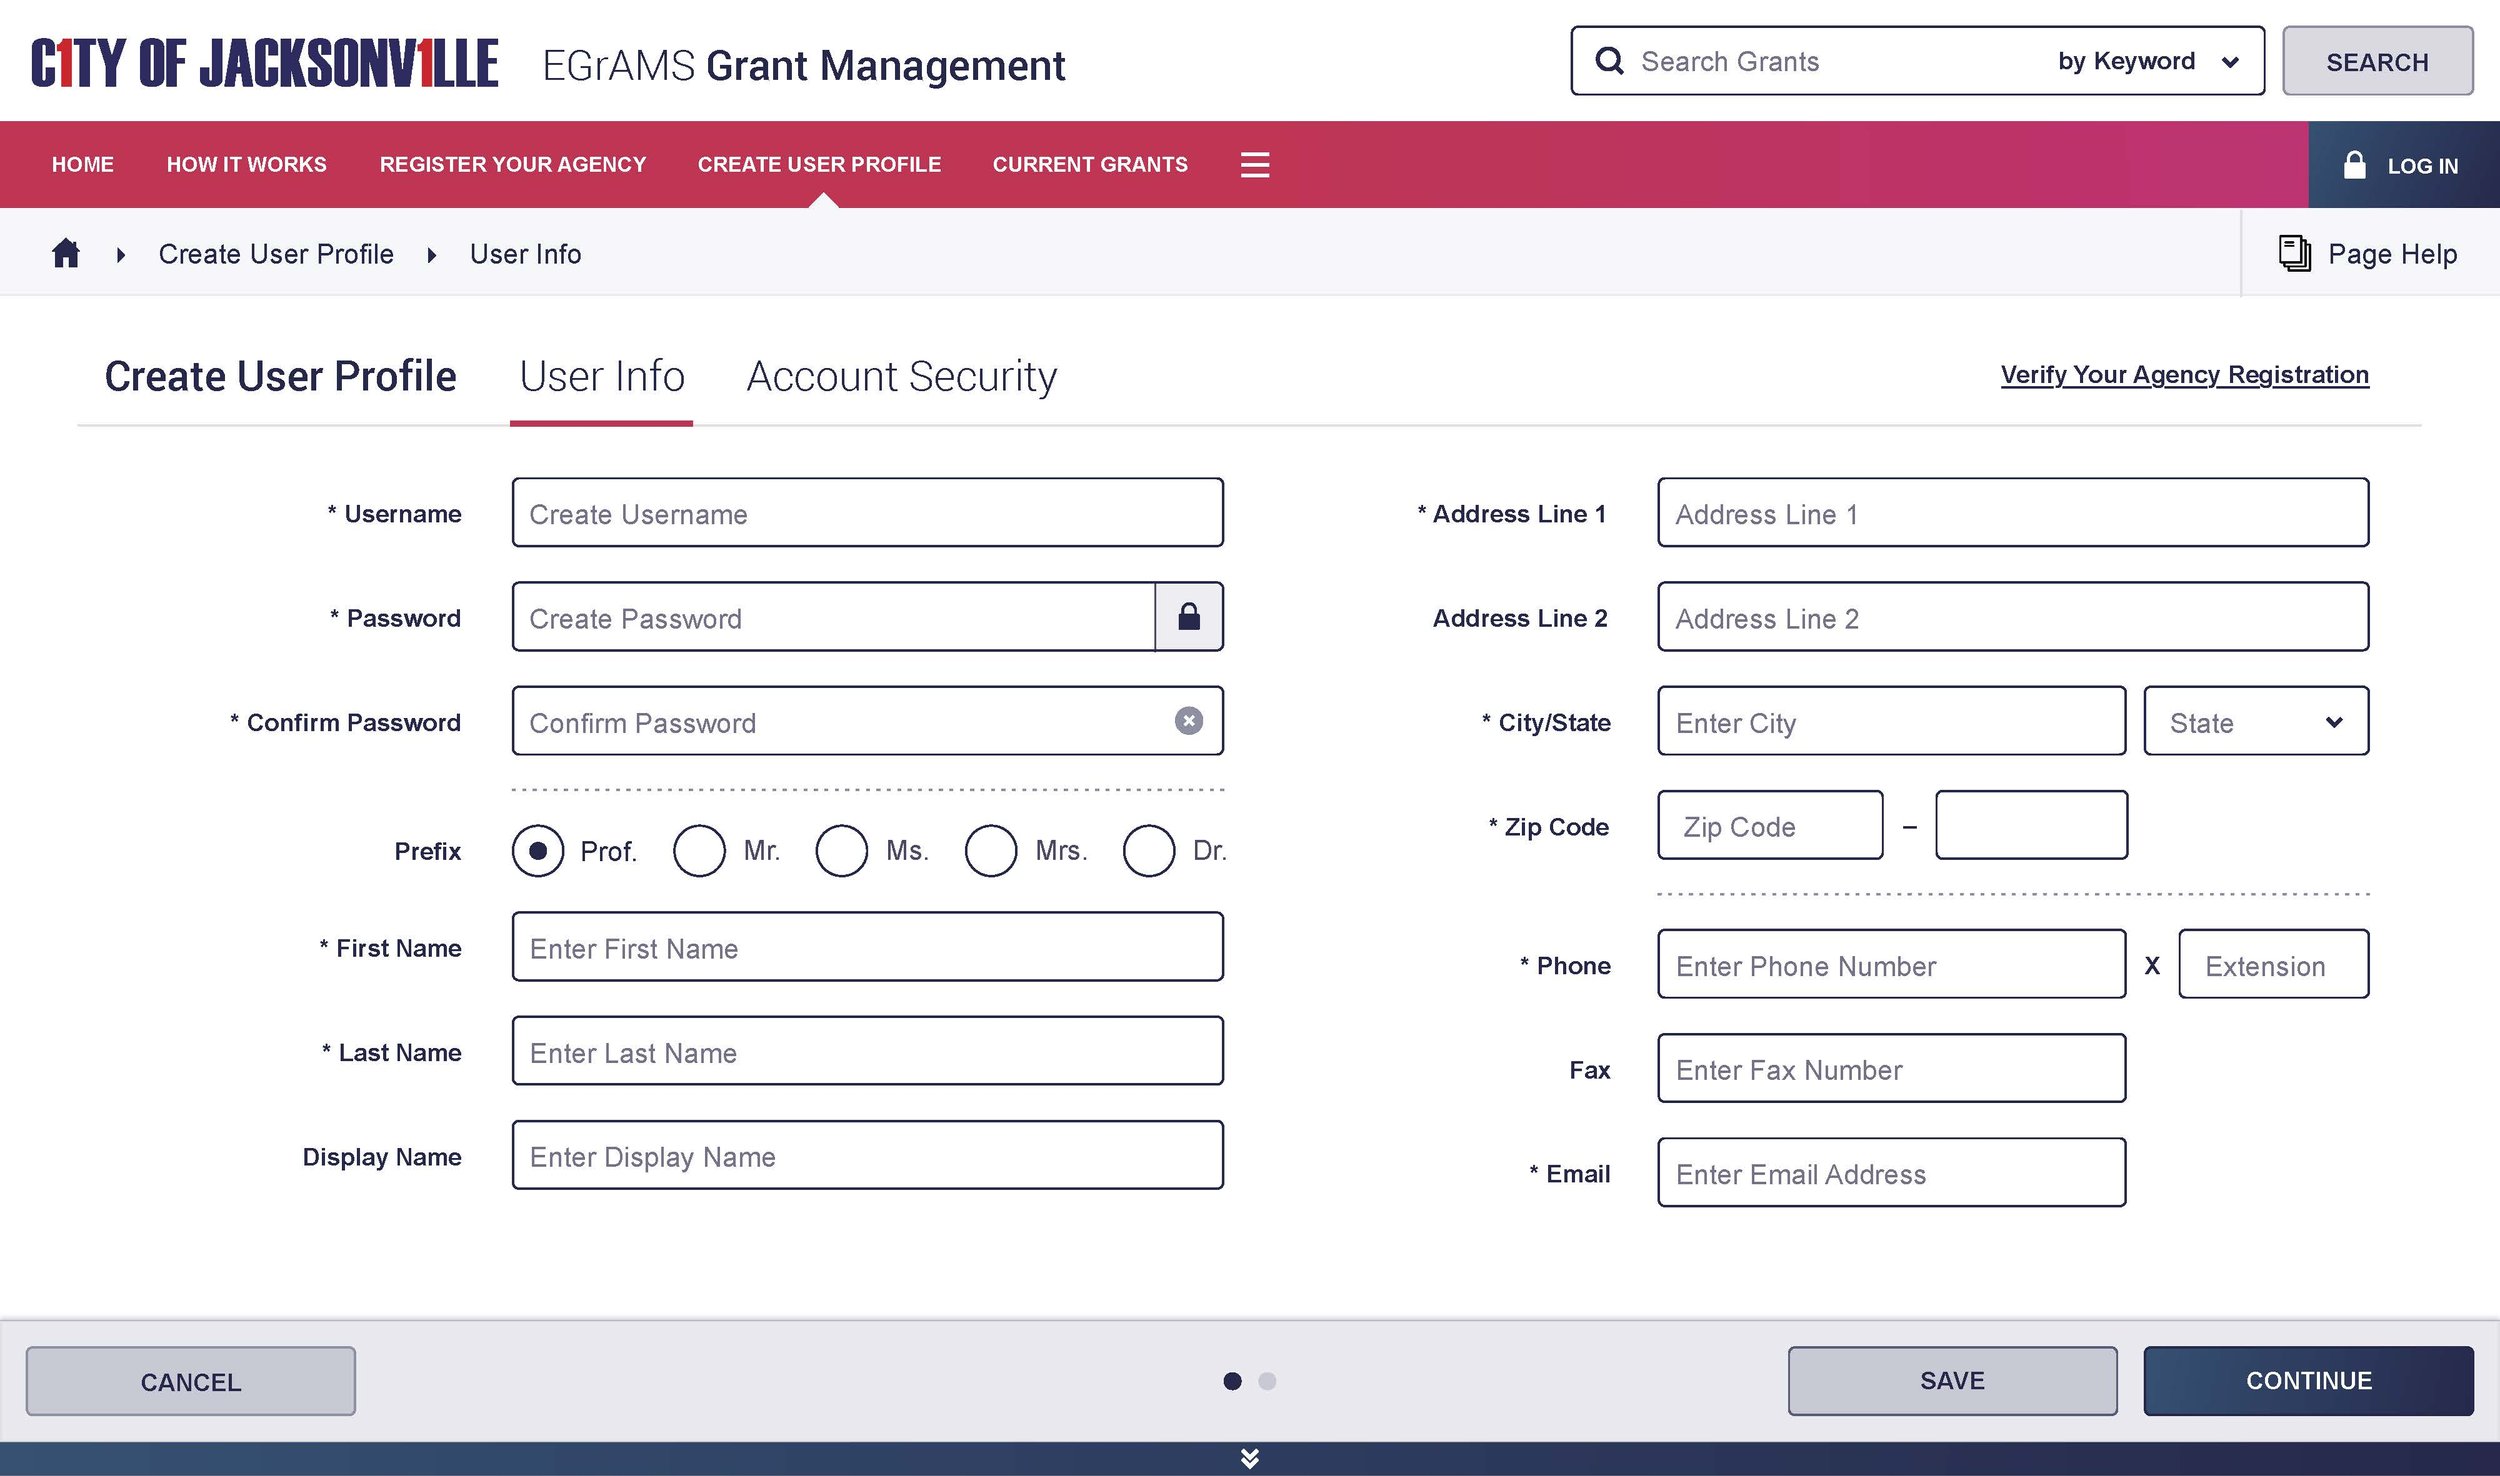
Task: Click the Enter Email Address field
Action: point(1890,1173)
